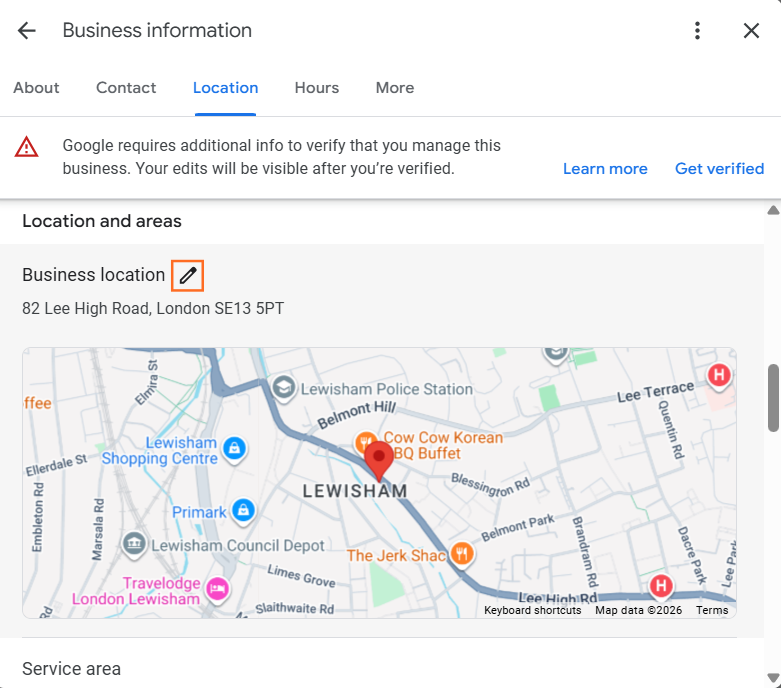Close the Business information panel
The width and height of the screenshot is (781, 688).
(751, 31)
